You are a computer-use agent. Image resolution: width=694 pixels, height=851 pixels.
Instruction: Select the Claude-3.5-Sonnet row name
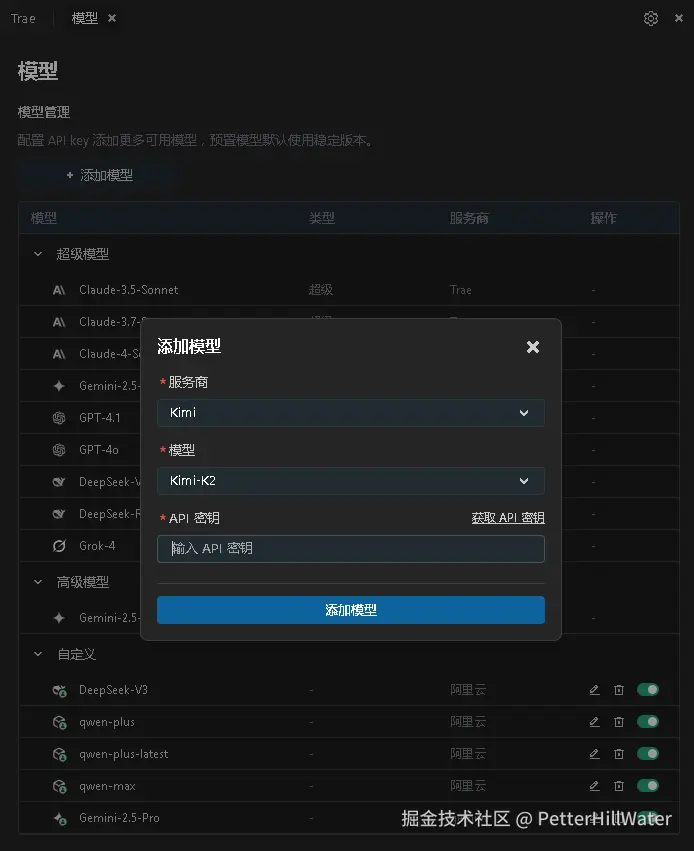(x=129, y=290)
